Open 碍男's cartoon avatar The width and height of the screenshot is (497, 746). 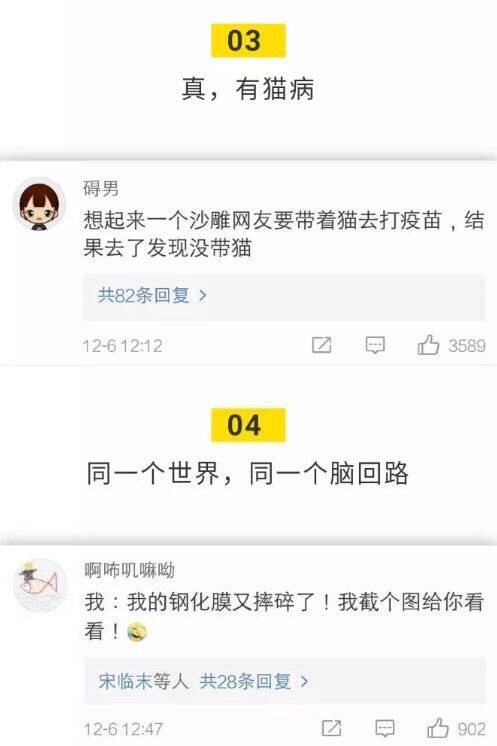(x=39, y=206)
